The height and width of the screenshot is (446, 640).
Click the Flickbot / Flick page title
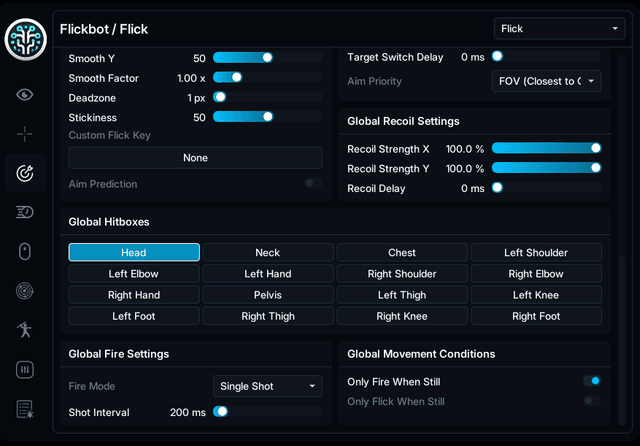104,29
